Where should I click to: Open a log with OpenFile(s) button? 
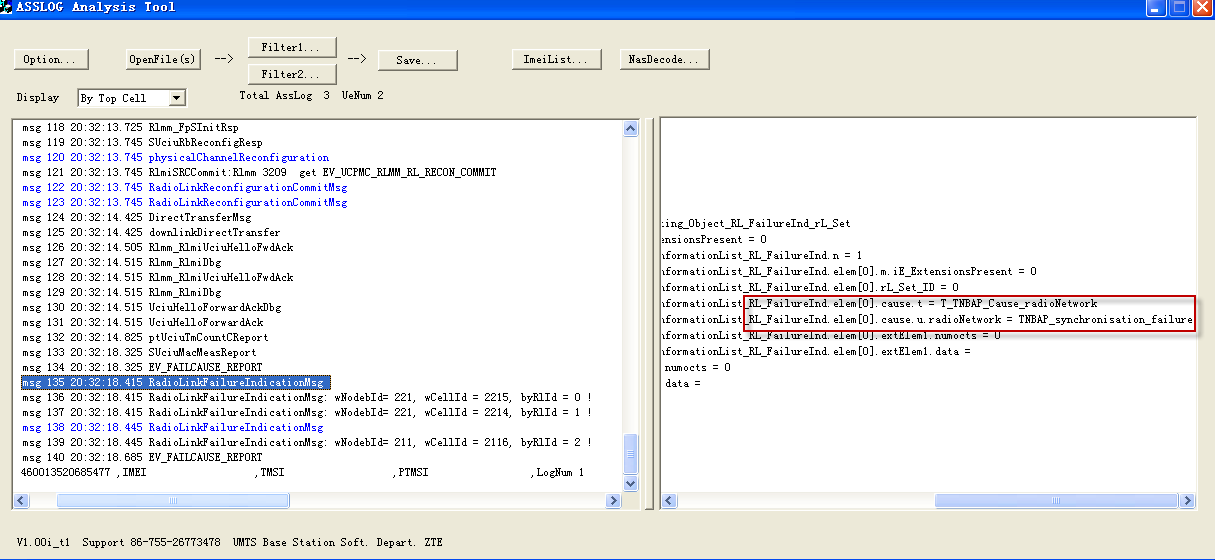pyautogui.click(x=163, y=60)
